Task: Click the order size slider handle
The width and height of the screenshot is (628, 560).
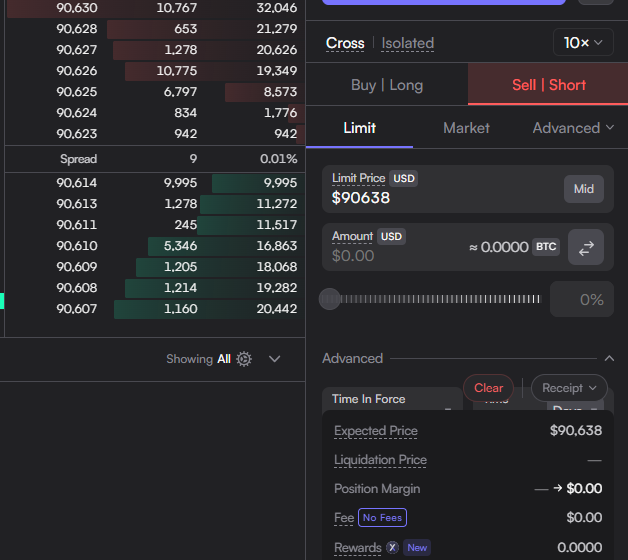Action: click(x=329, y=299)
